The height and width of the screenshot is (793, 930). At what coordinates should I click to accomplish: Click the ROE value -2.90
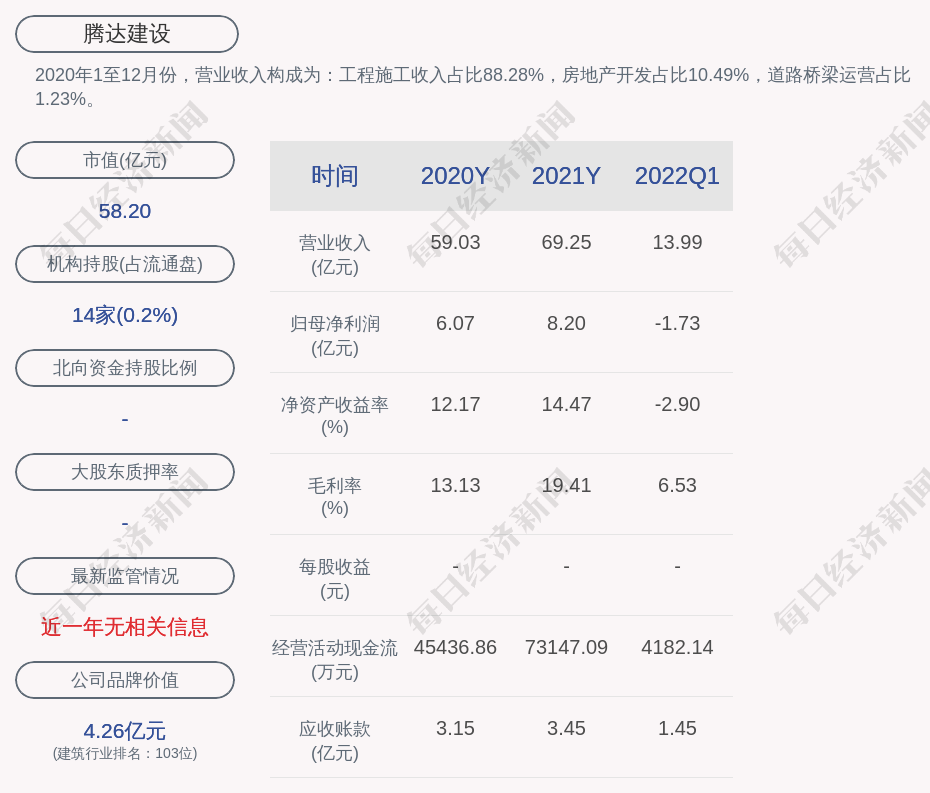(677, 404)
